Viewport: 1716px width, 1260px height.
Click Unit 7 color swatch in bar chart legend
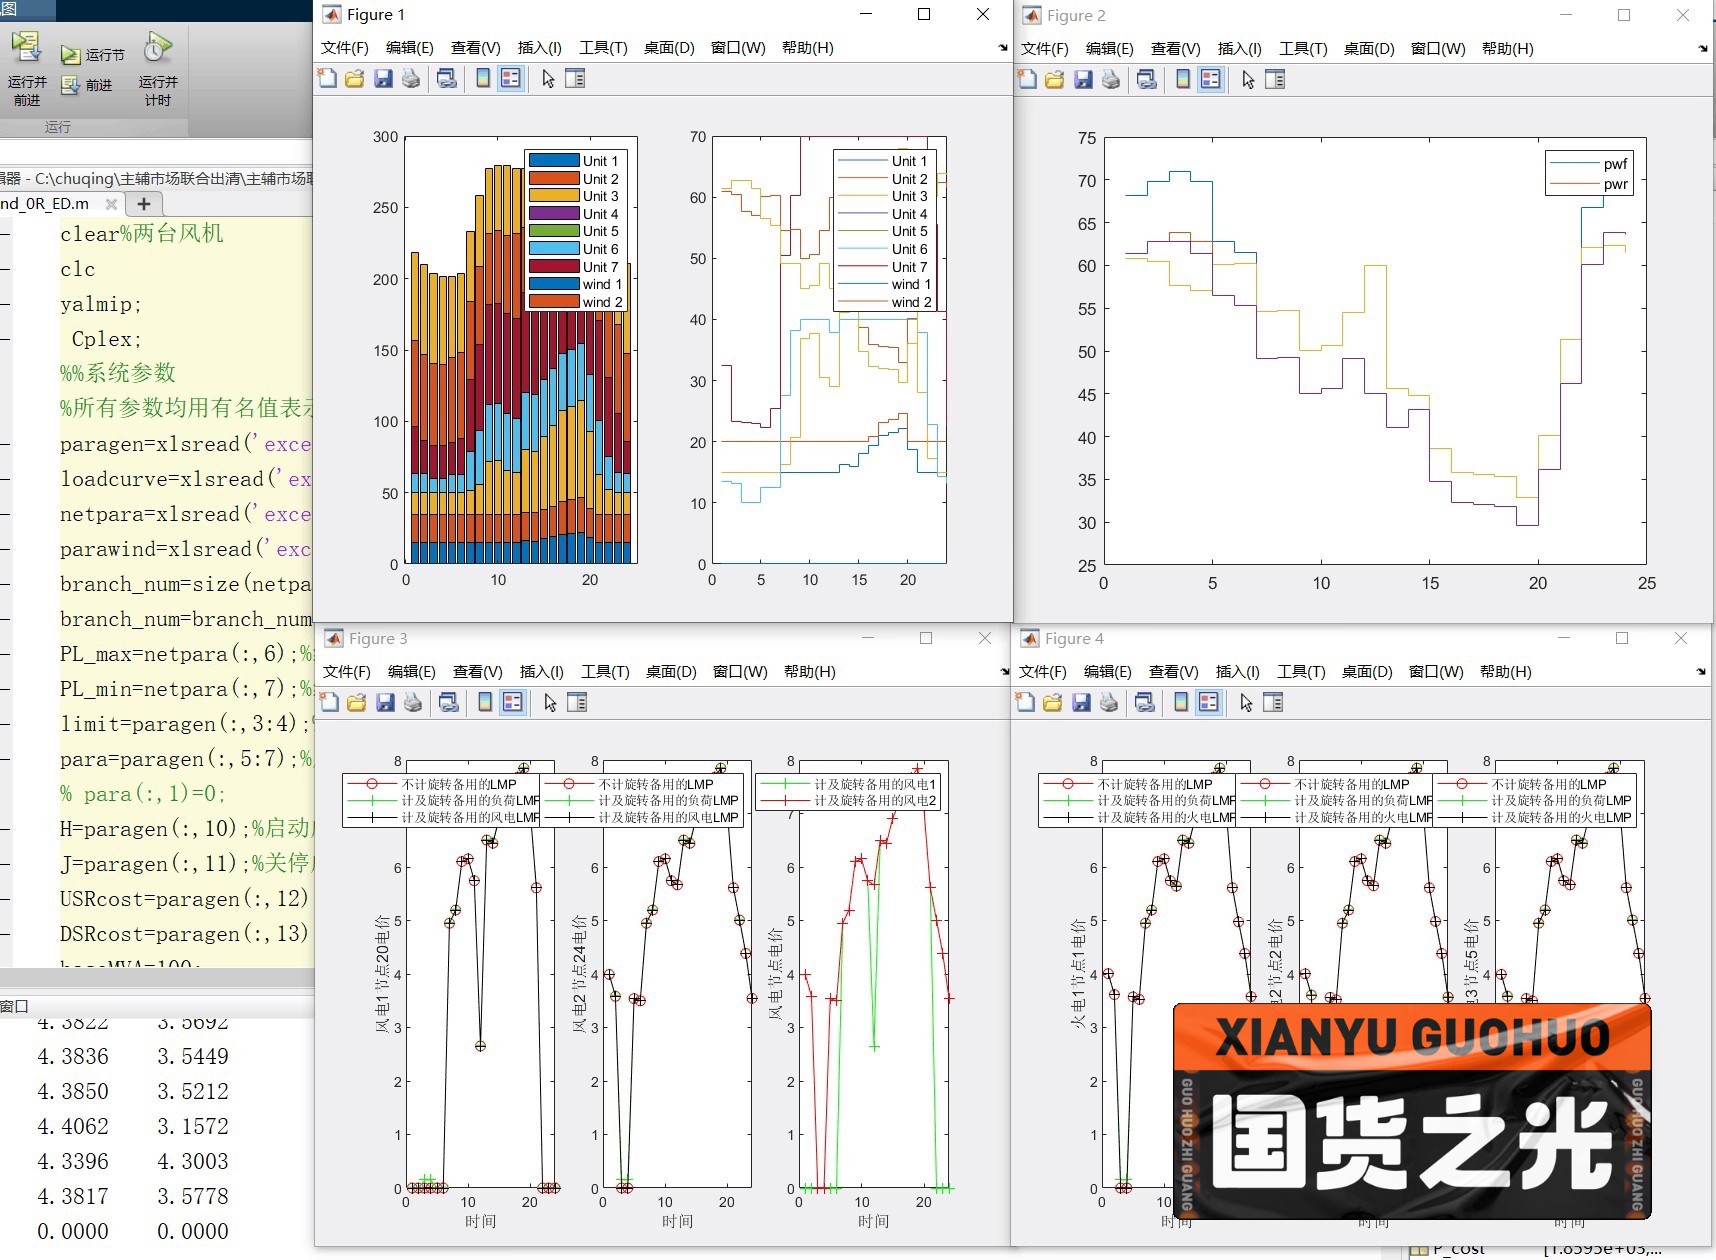click(554, 266)
